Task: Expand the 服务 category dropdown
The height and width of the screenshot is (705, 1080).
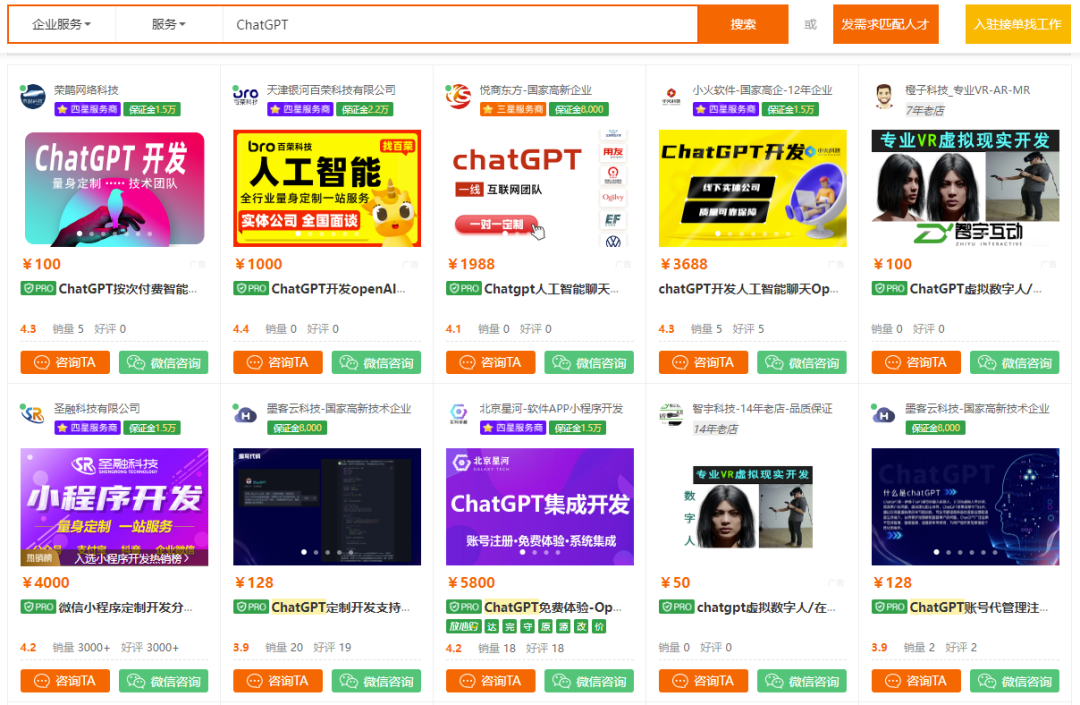Action: coord(168,25)
